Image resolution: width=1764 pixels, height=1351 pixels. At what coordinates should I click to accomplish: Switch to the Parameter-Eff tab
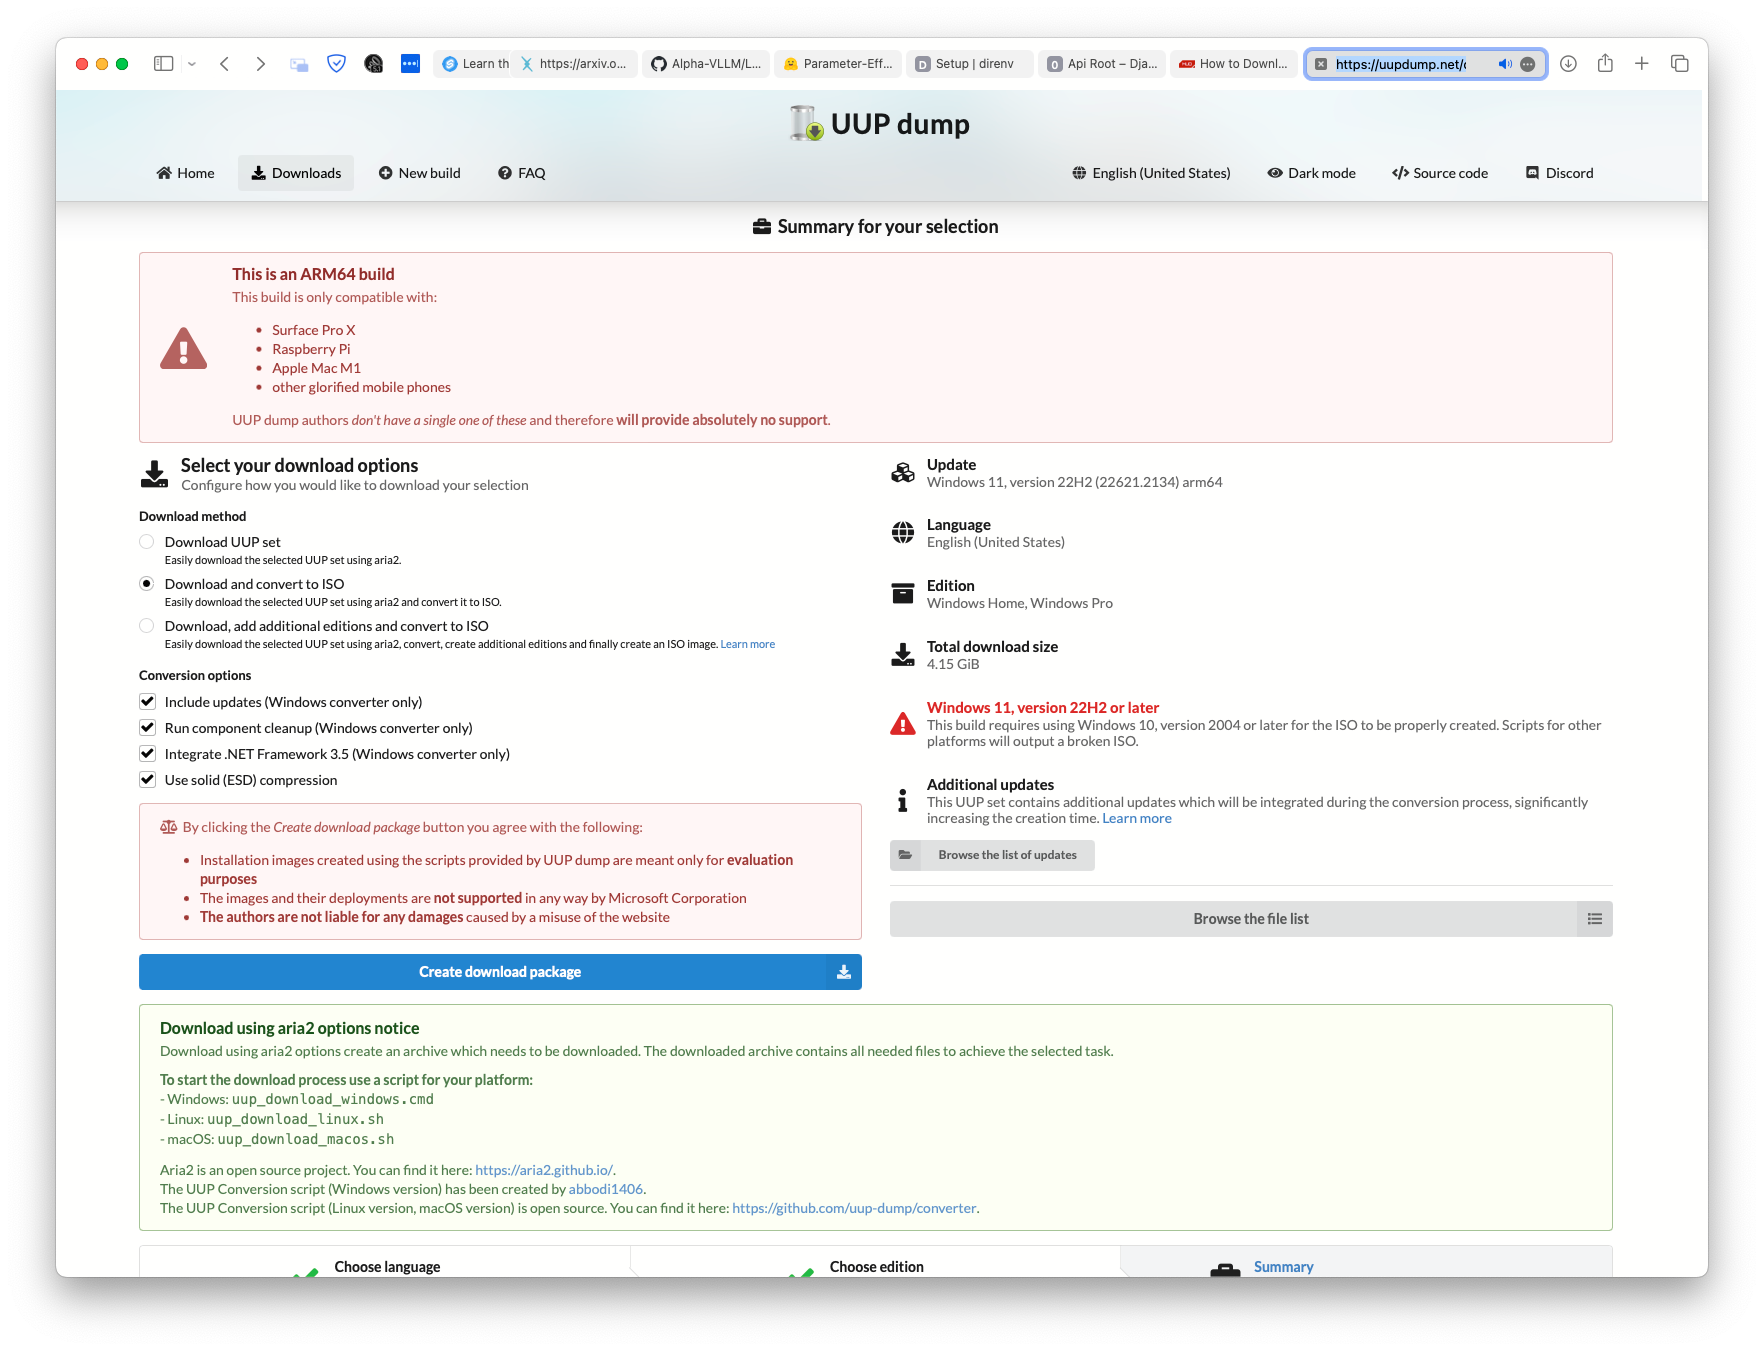[838, 64]
